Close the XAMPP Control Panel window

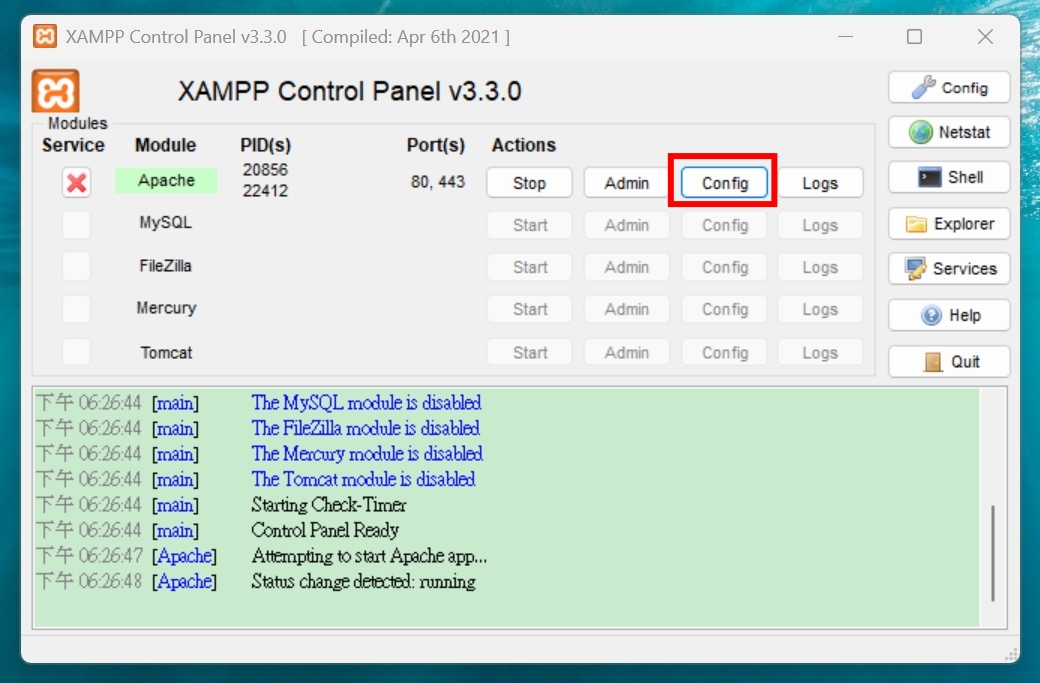986,36
